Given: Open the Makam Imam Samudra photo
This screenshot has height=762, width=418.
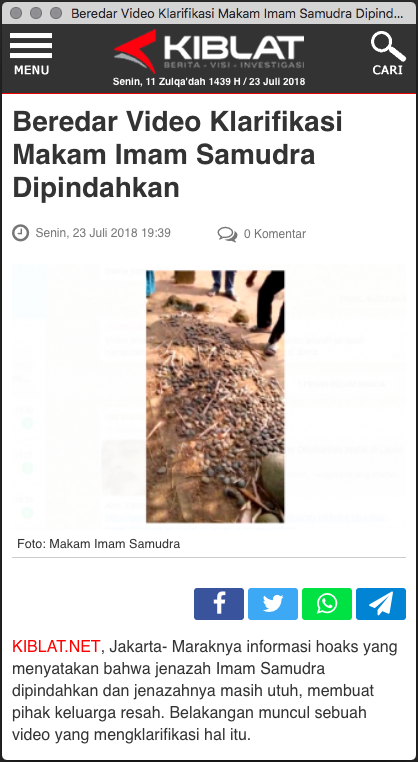Looking at the screenshot, I should click(x=215, y=397).
